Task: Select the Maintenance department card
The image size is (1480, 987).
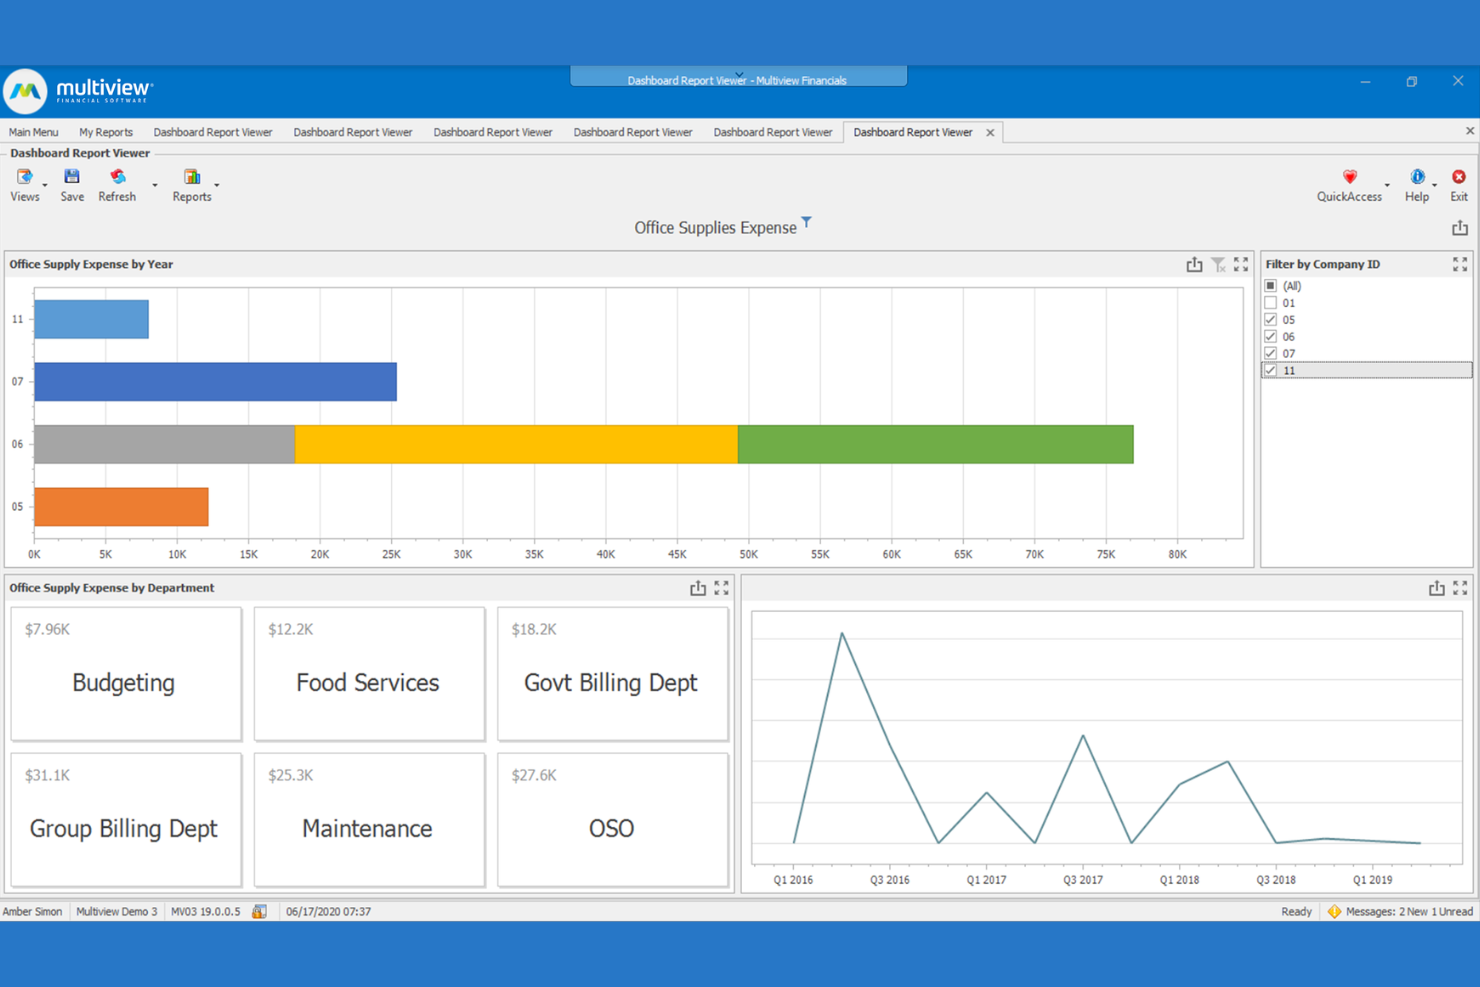Action: click(x=369, y=820)
